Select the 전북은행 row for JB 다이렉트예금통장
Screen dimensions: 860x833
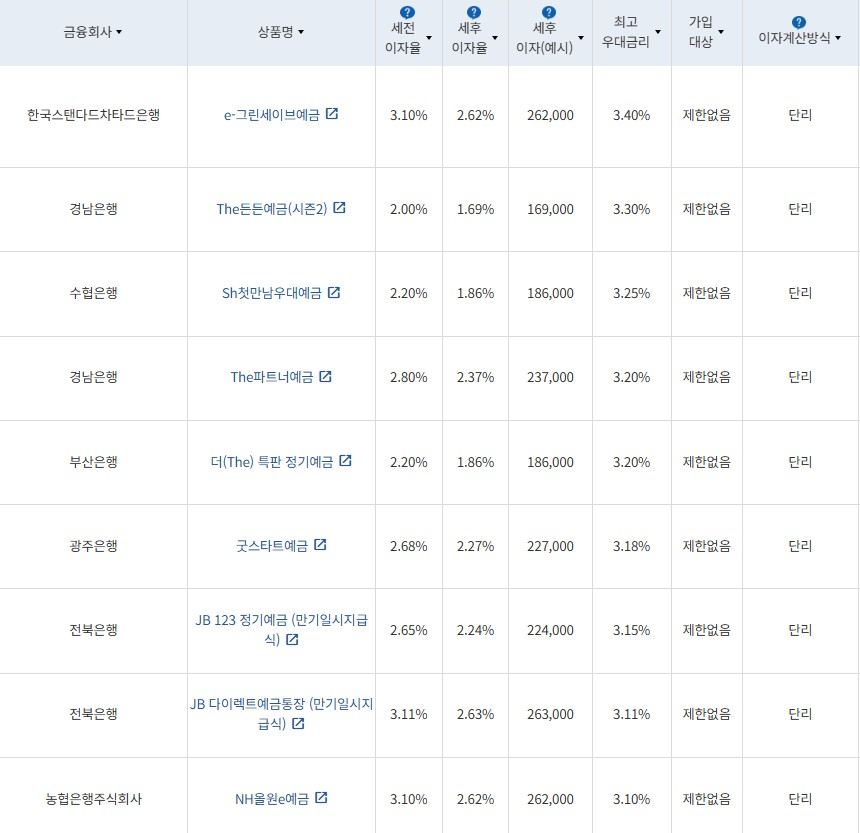tap(93, 715)
